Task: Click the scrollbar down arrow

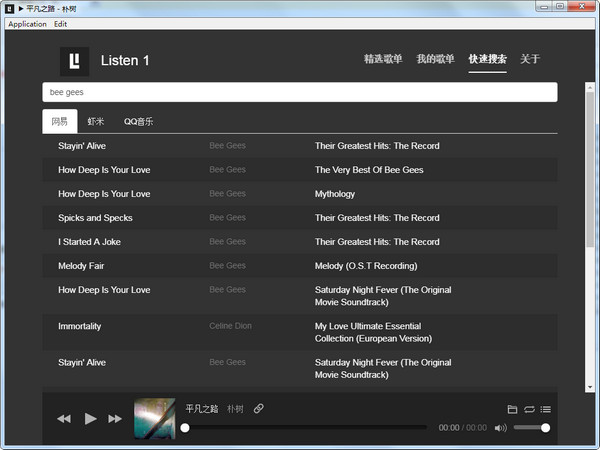Action: pos(590,387)
